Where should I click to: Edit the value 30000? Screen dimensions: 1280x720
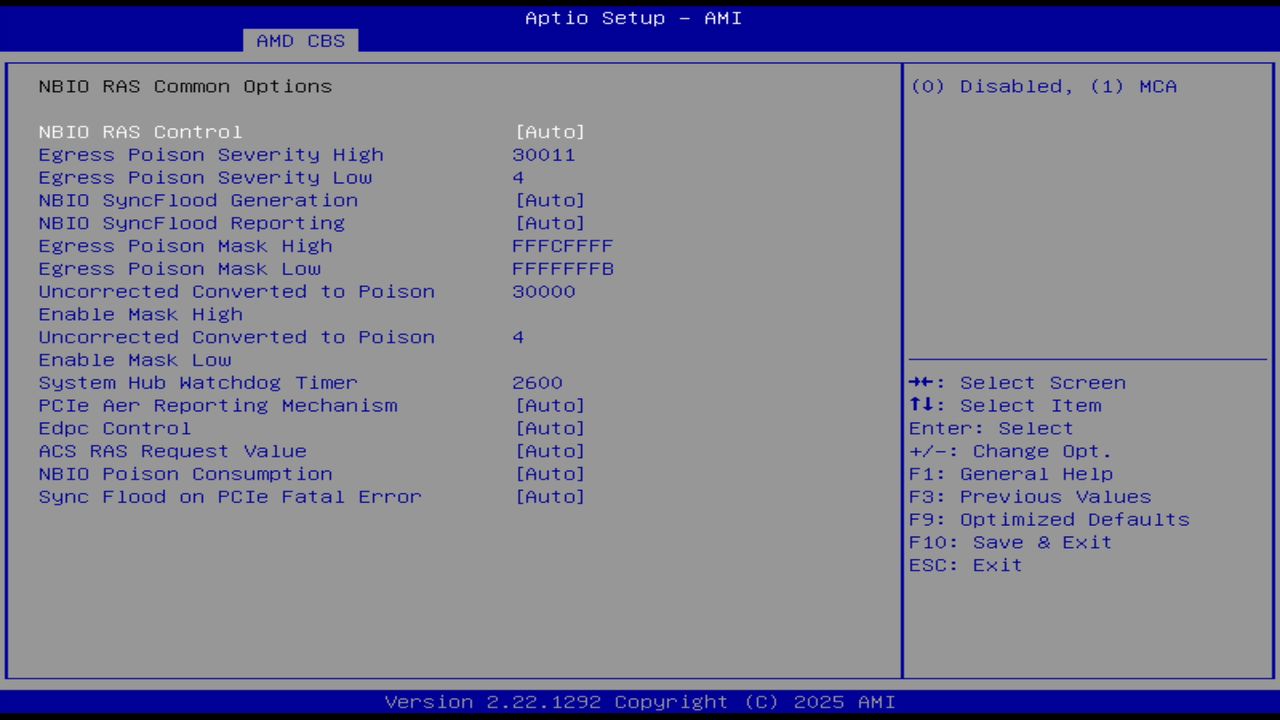[x=544, y=292]
